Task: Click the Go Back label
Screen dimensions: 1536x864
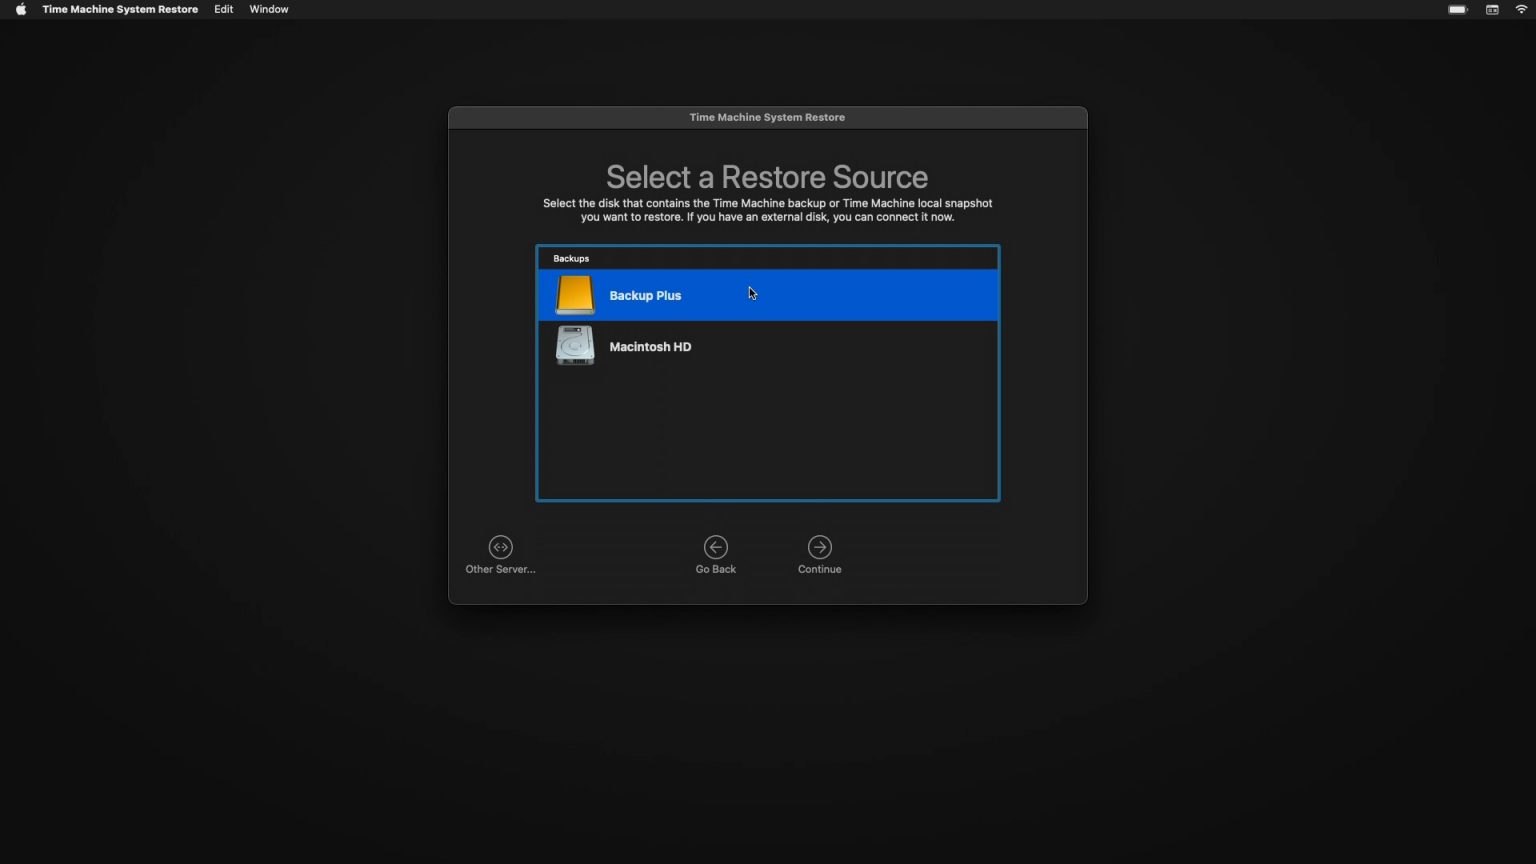Action: (716, 569)
